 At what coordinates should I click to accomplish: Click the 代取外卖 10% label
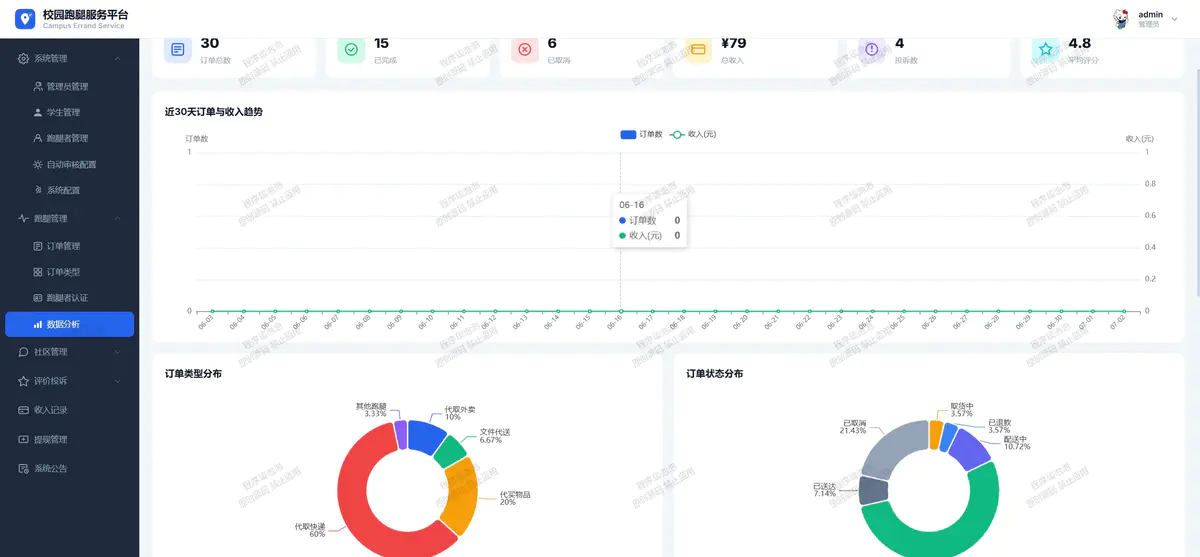(460, 413)
